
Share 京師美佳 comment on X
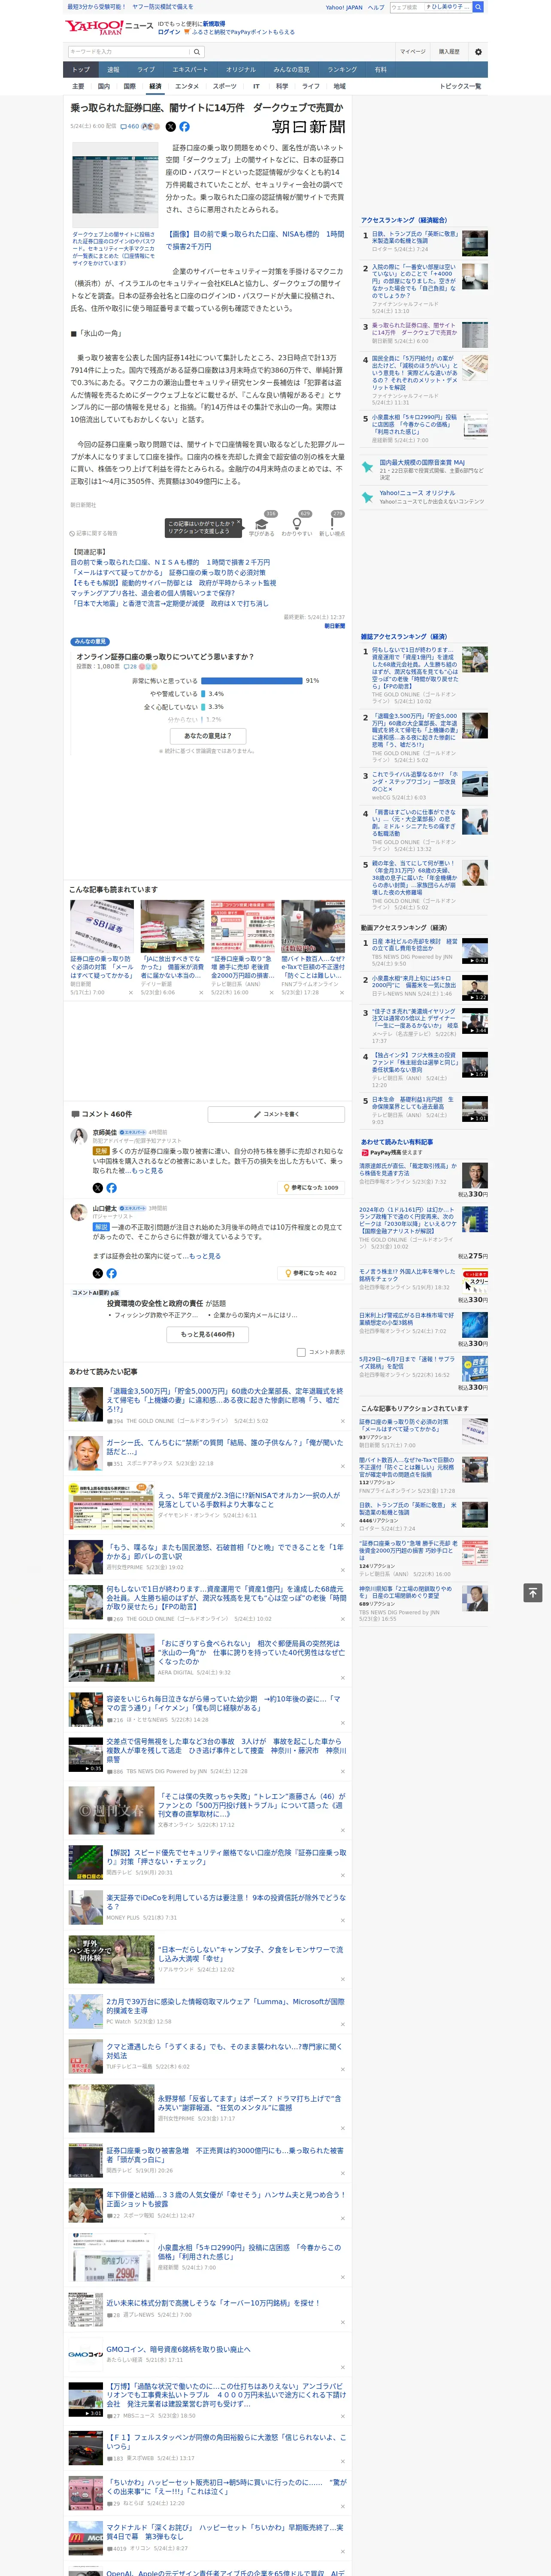97,1188
